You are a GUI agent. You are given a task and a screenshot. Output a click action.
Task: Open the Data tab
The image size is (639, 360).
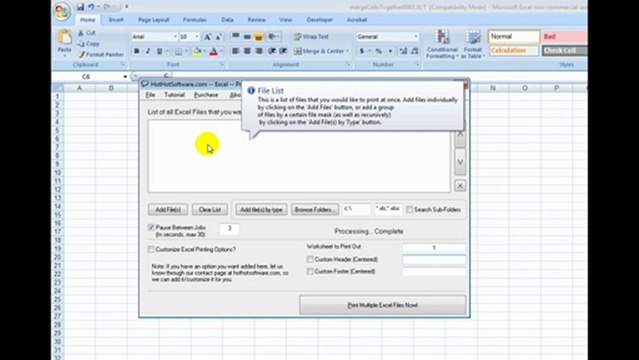point(227,20)
